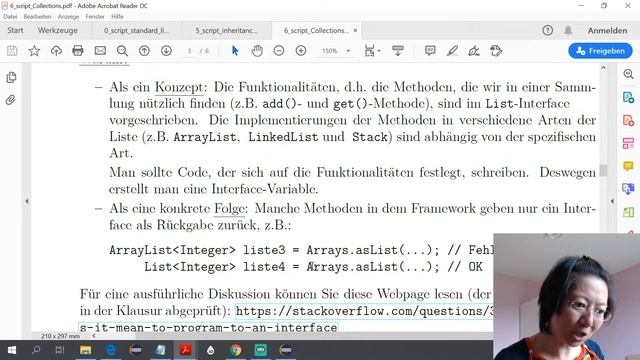This screenshot has width=640, height=360.
Task: Click the Save file icon
Action: tap(12, 51)
